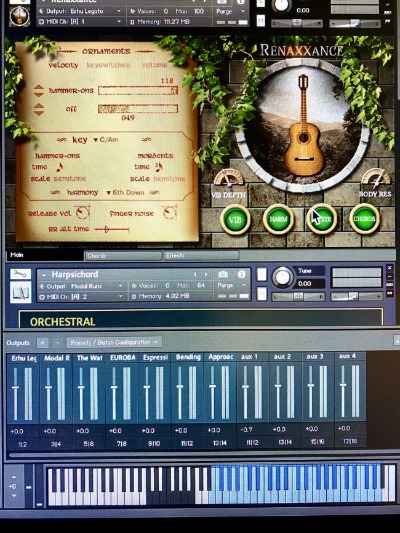Click the up-down arrows beside off
The image size is (400, 533).
[x=39, y=109]
